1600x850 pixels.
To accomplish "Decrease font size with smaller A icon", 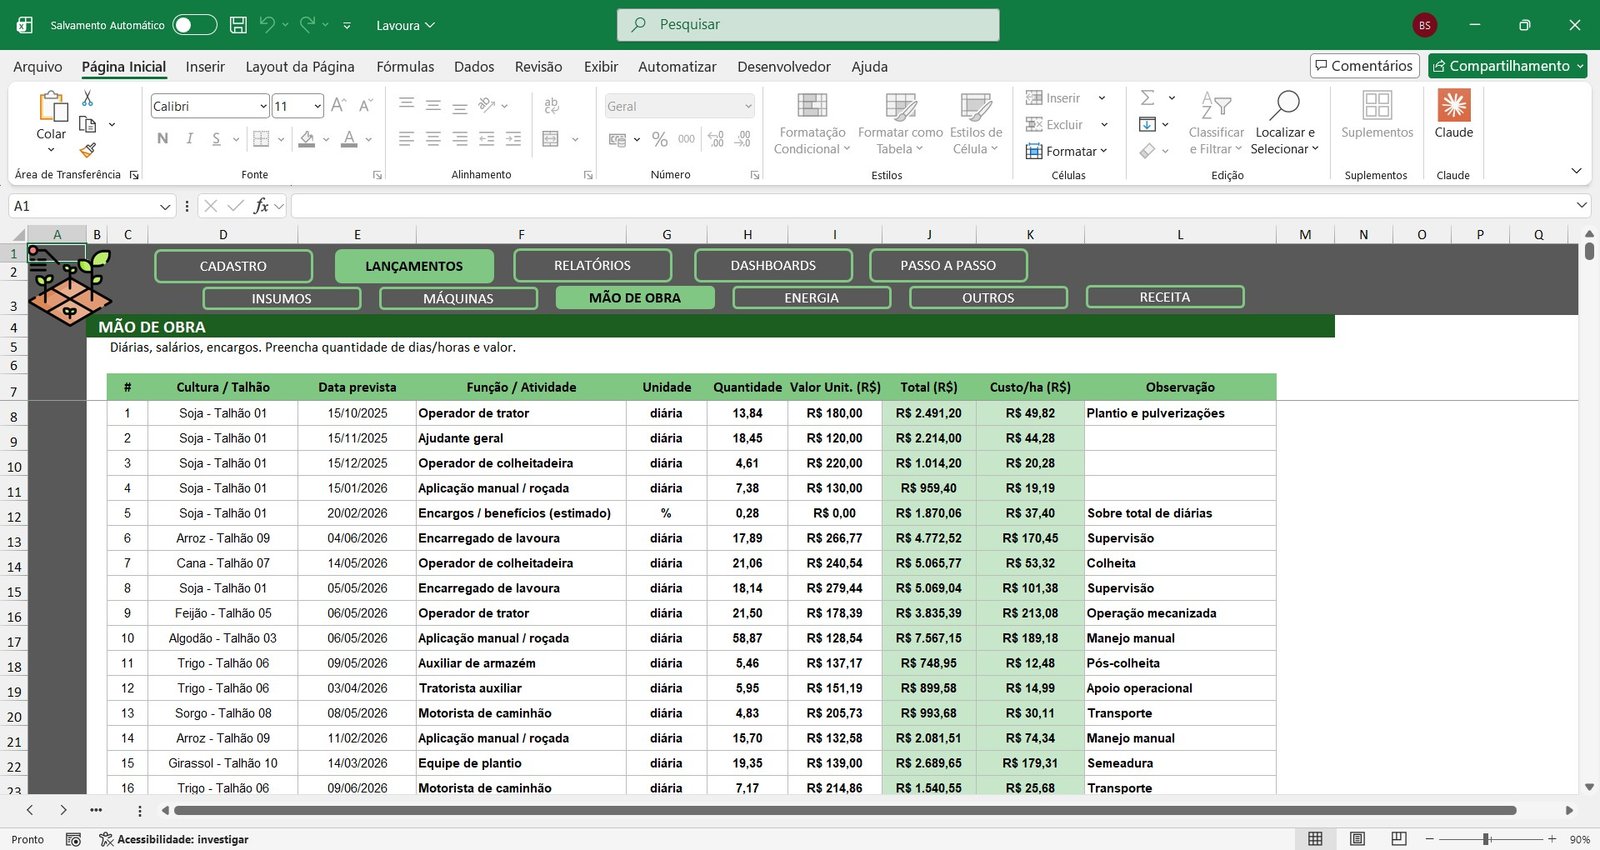I will pyautogui.click(x=366, y=105).
